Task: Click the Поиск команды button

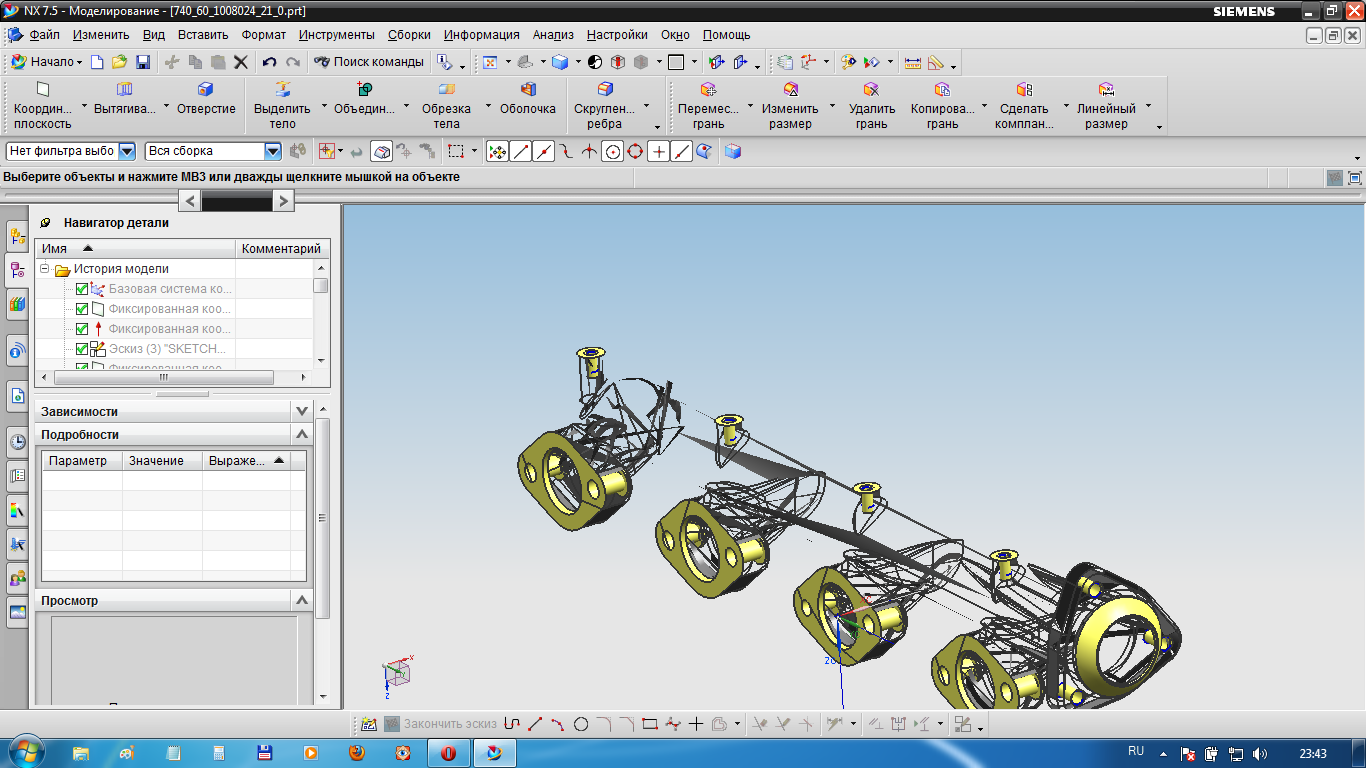Action: 369,62
